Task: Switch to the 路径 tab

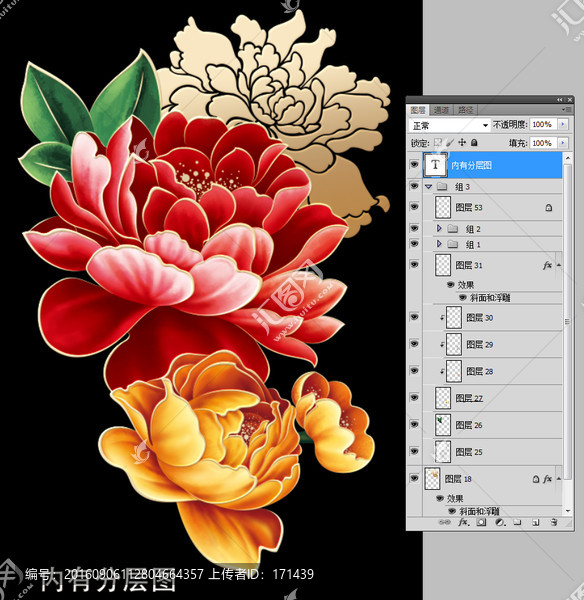Action: tap(465, 110)
